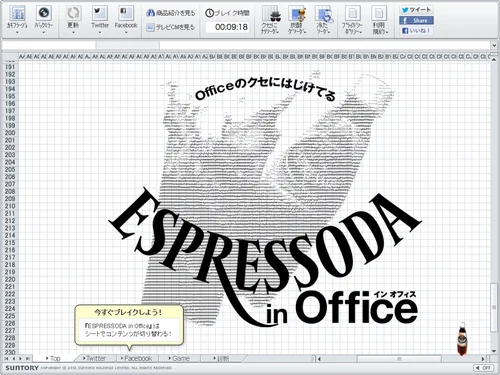Select row header 200
This screenshot has width=500, height=375.
10,133
